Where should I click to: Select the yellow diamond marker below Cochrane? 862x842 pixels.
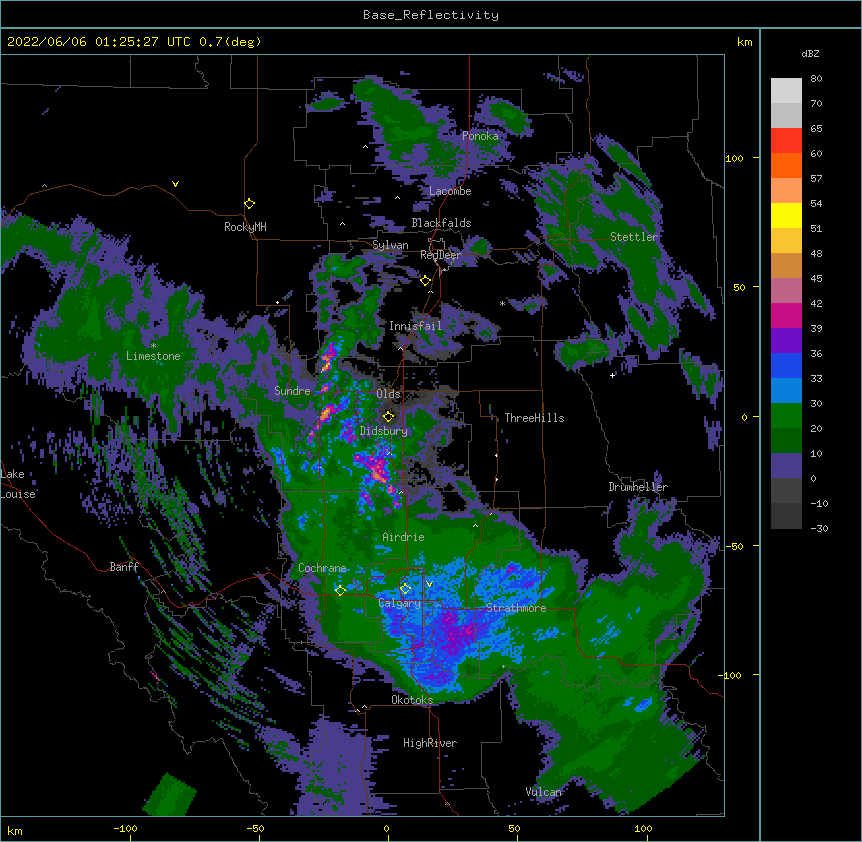(340, 590)
